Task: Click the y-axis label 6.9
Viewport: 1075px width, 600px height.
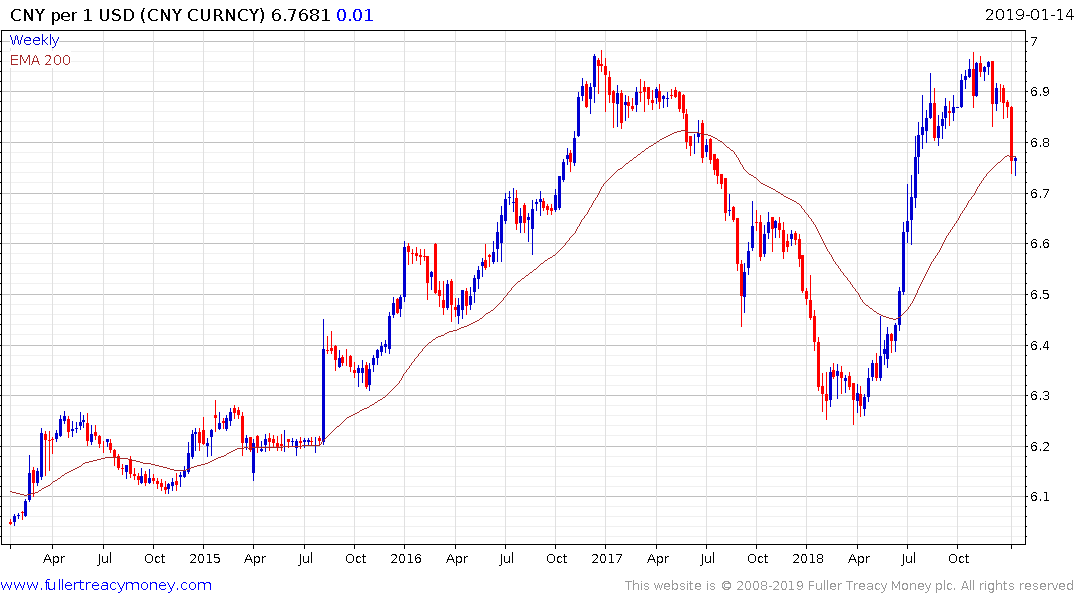Action: point(1040,92)
